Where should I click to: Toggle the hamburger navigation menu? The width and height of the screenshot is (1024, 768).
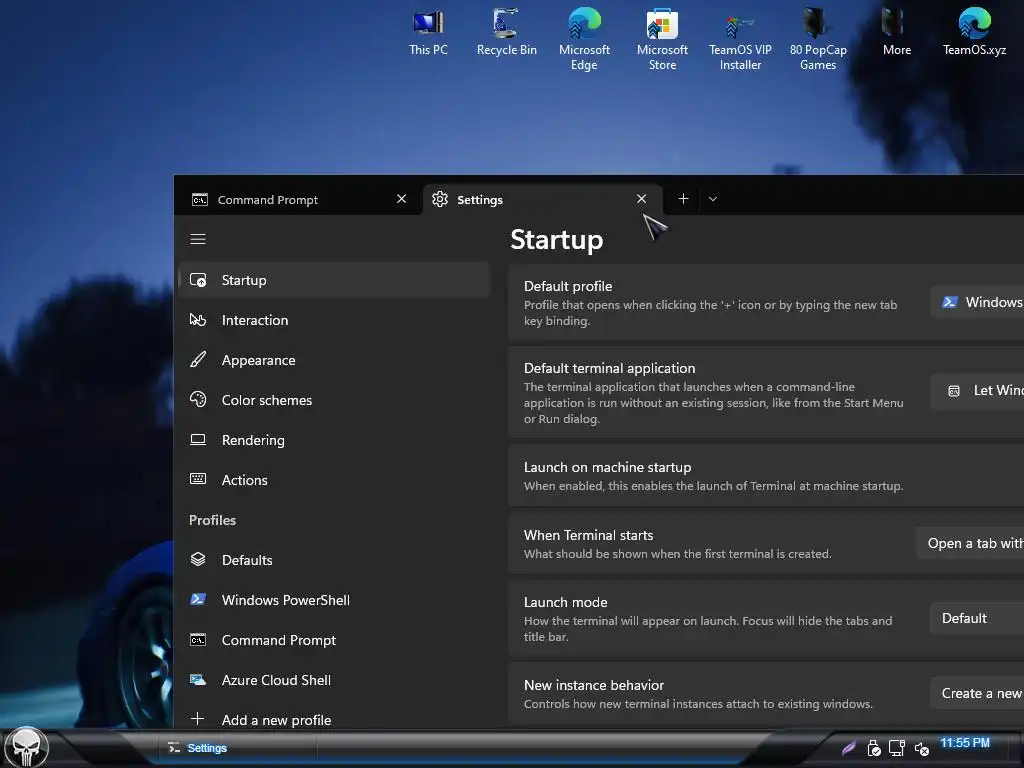click(x=198, y=239)
